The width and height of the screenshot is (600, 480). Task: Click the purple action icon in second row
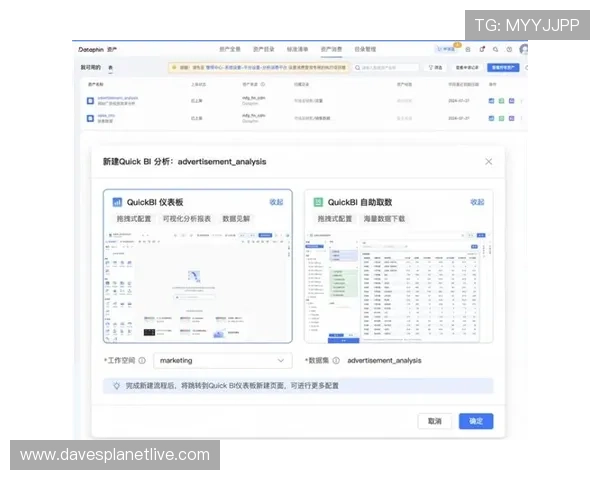point(512,118)
